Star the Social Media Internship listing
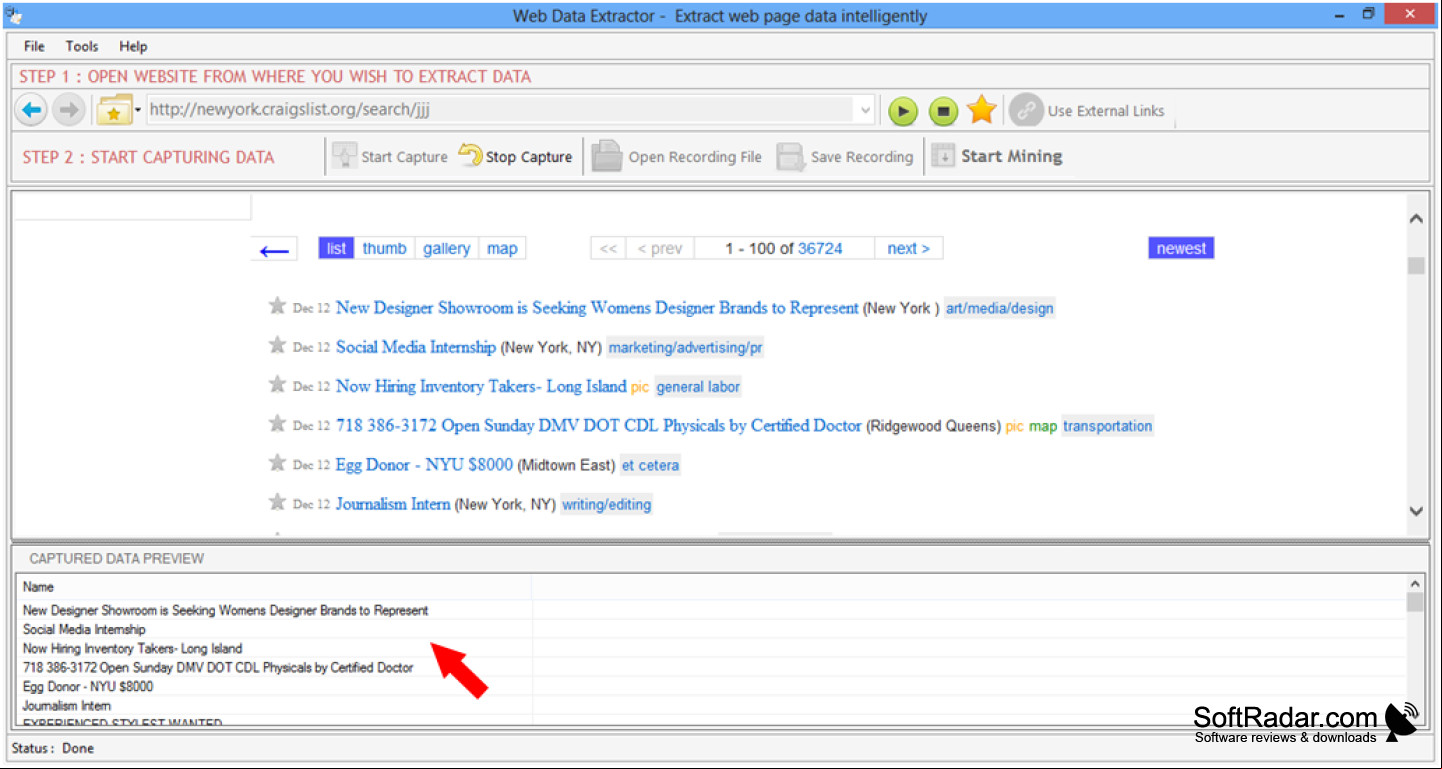Viewport: 1442px width, 769px height. 277,345
